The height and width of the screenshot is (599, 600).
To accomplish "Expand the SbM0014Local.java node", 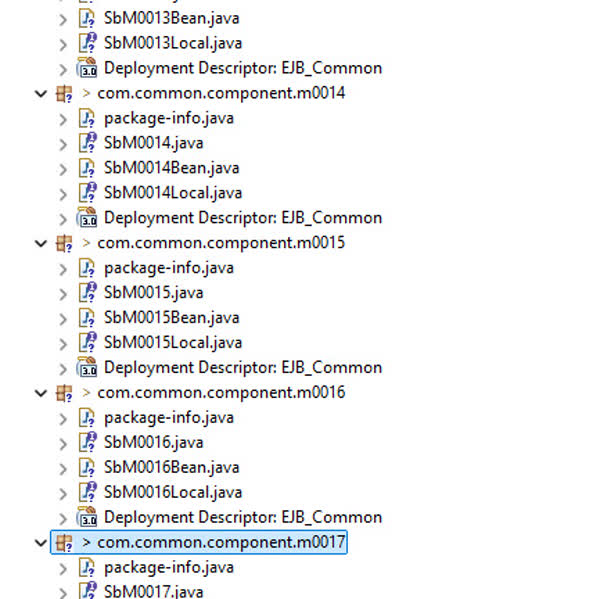I will click(64, 193).
